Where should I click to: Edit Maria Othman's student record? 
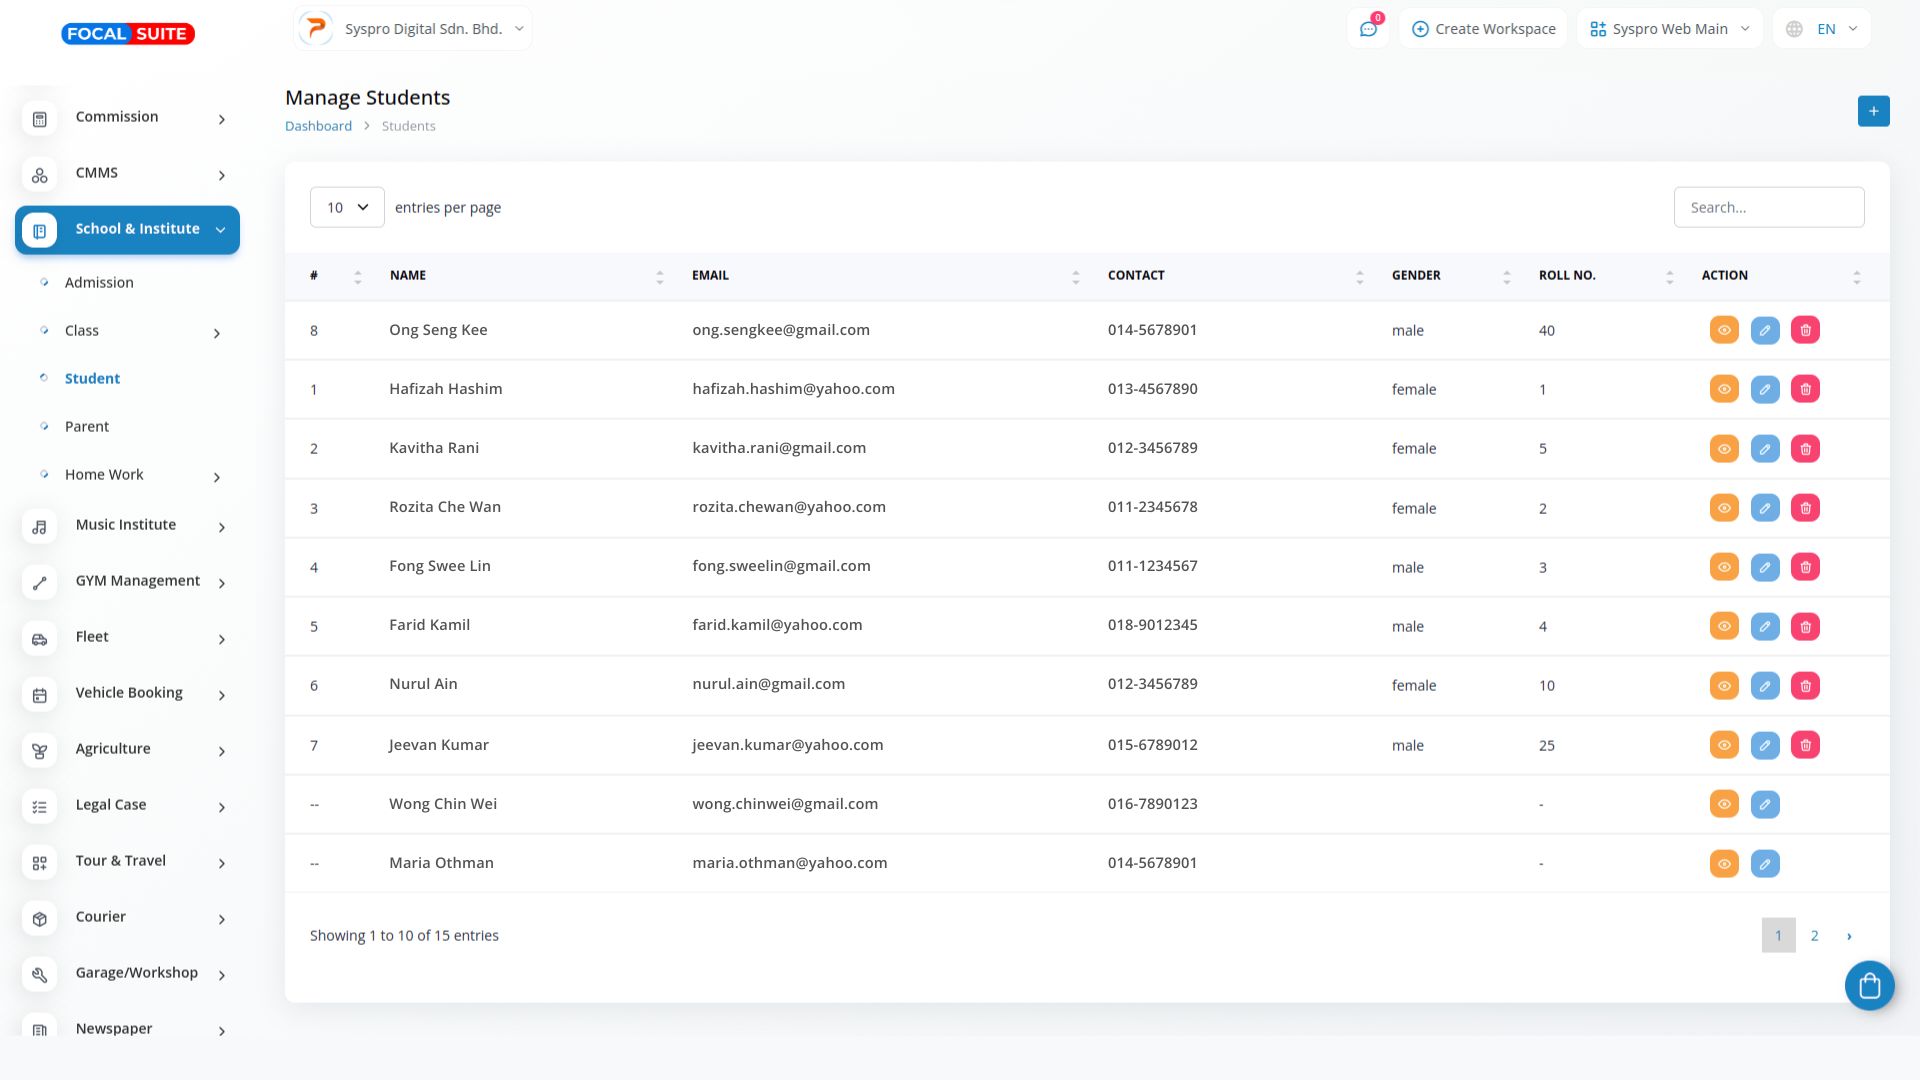1765,863
